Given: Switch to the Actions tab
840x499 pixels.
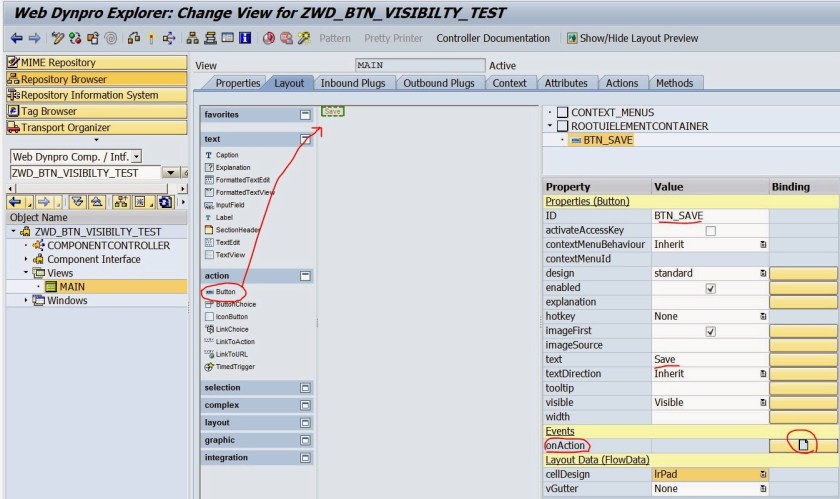Looking at the screenshot, I should coord(621,83).
